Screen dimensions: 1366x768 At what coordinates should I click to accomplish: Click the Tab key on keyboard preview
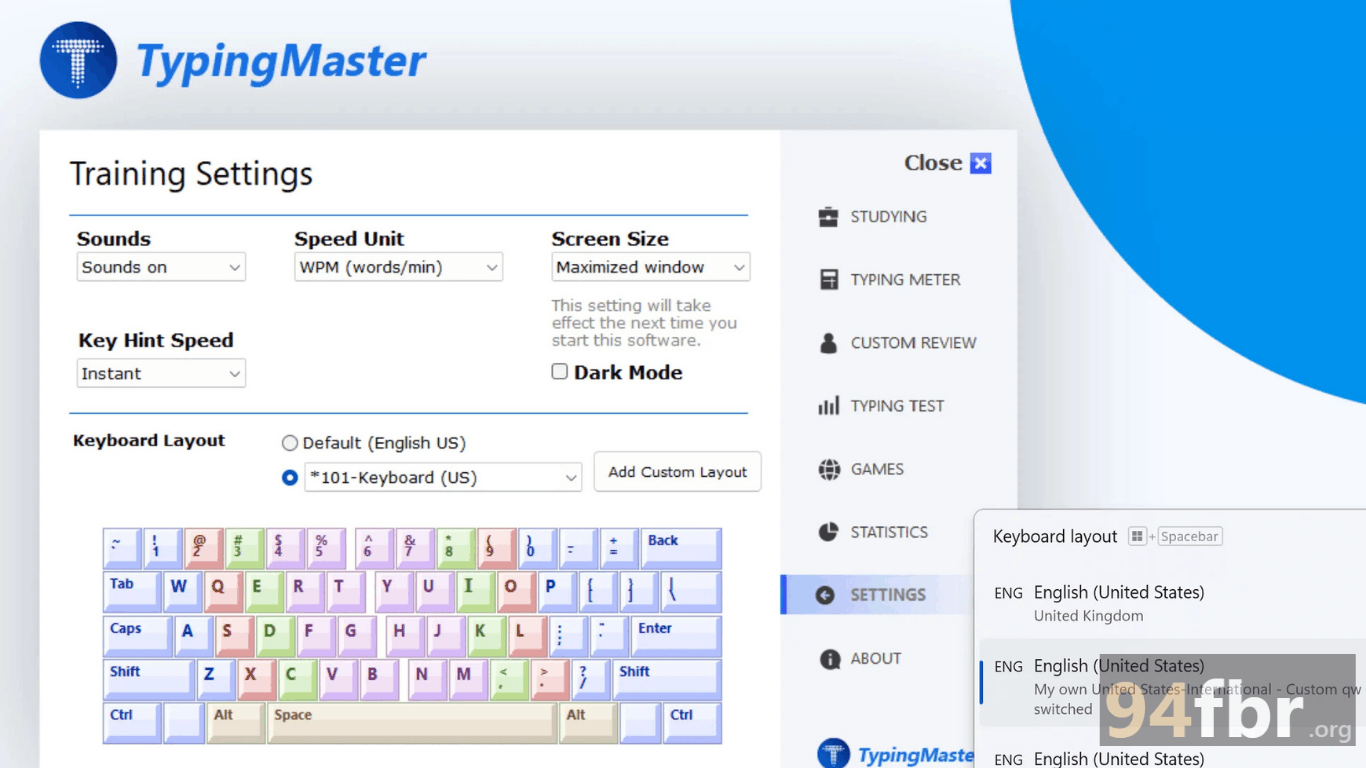[x=133, y=592]
